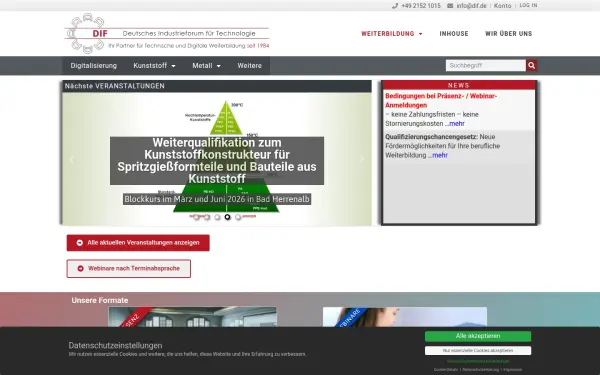Accept all cookies with 'Alle akzeptieren'
600x375 pixels.
pos(478,336)
